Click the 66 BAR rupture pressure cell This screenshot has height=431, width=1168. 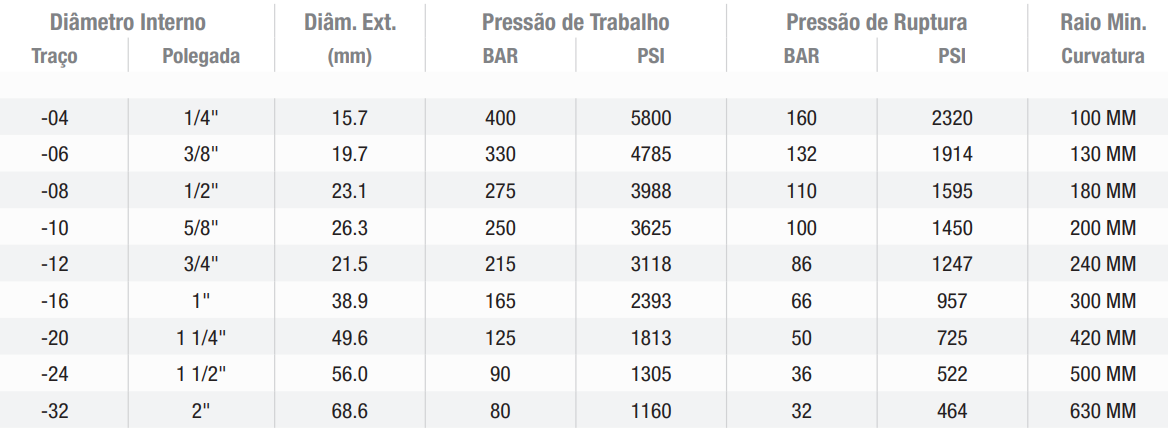[x=802, y=301]
